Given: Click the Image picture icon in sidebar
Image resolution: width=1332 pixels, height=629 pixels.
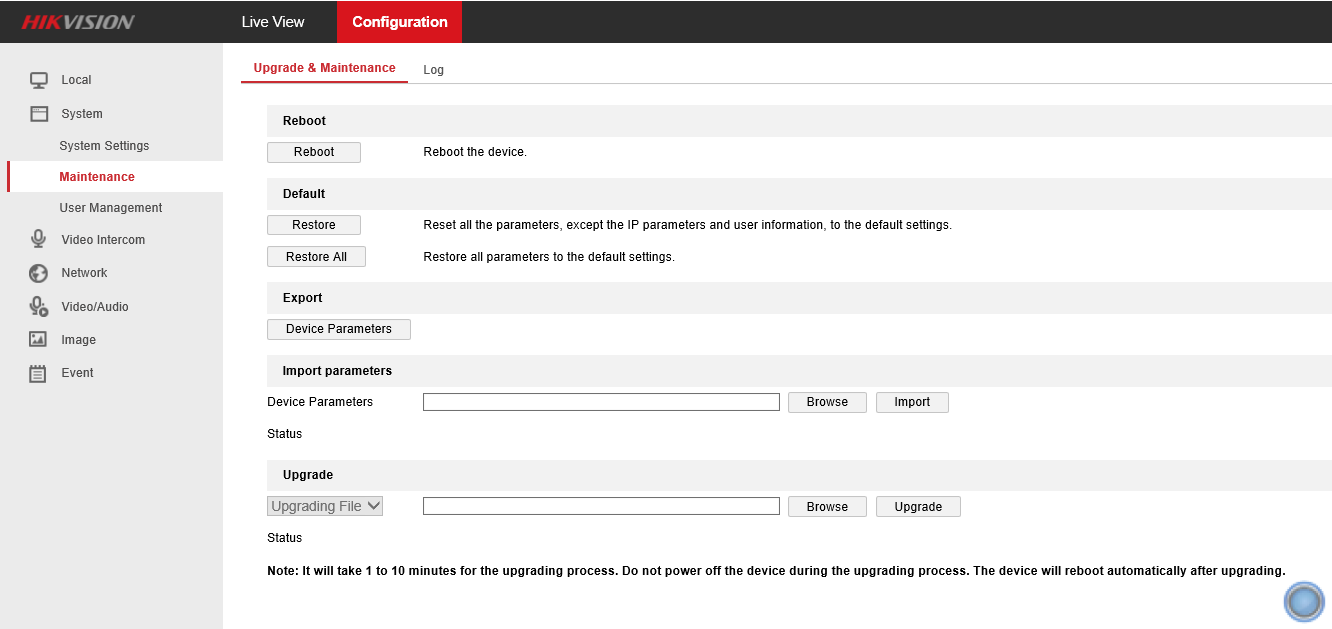Looking at the screenshot, I should (x=39, y=340).
